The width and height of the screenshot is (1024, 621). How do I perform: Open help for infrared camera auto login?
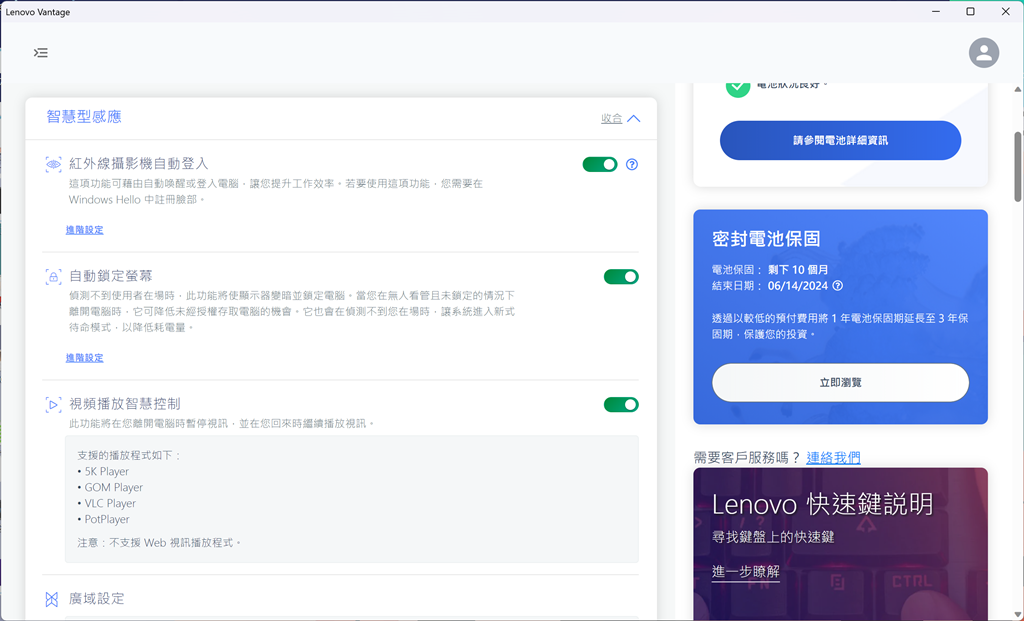(632, 165)
